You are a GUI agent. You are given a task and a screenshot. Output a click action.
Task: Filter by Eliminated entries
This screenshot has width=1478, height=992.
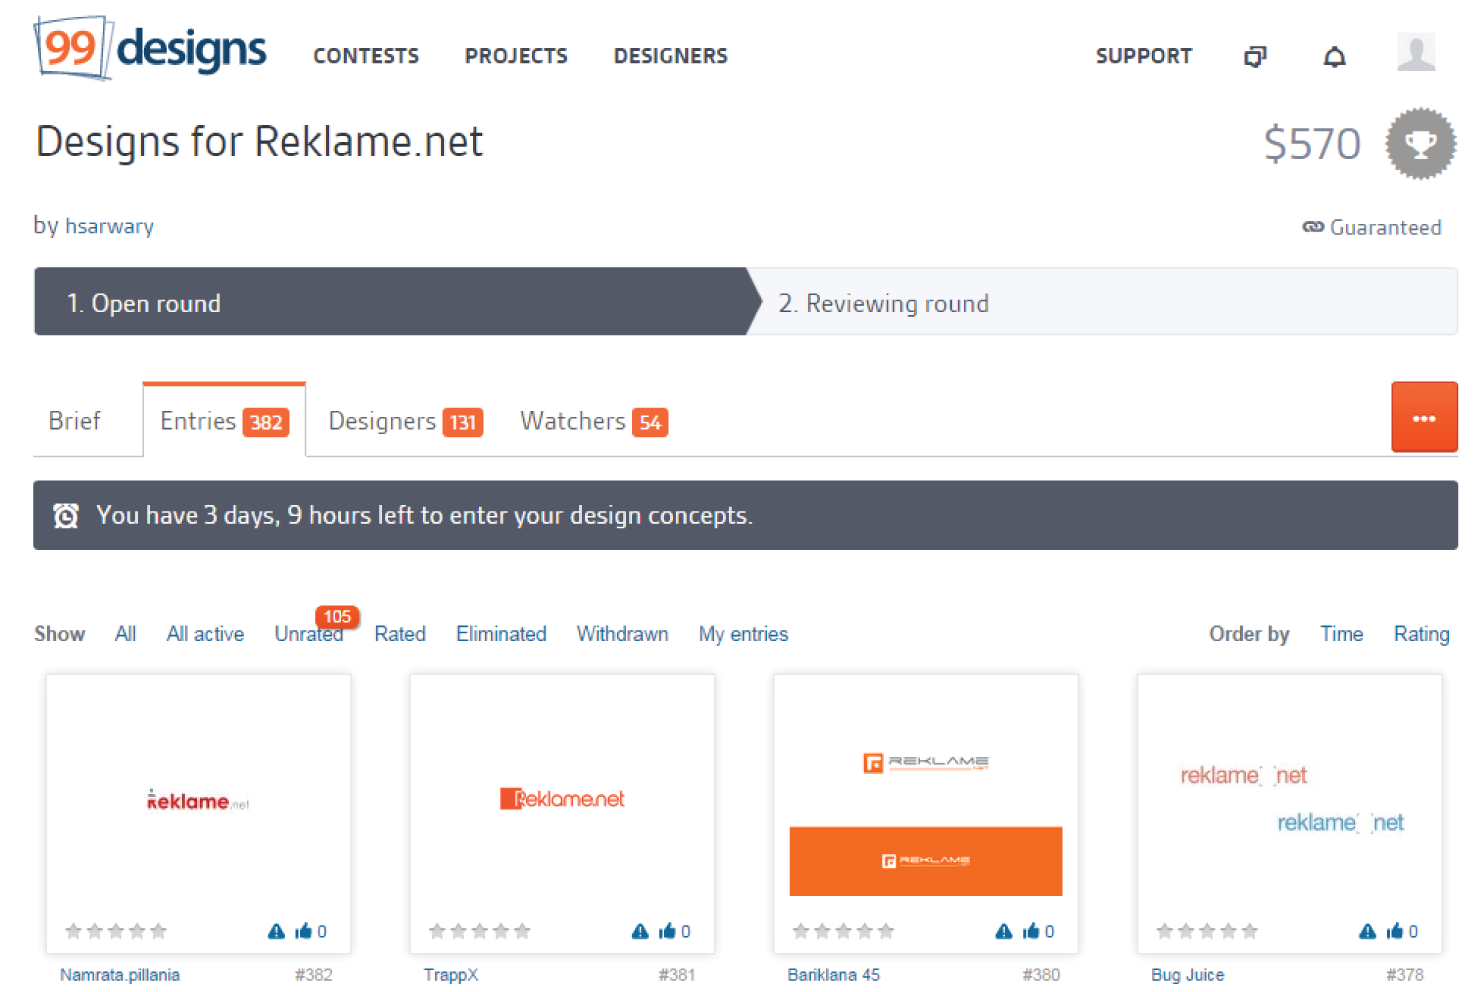click(x=501, y=634)
